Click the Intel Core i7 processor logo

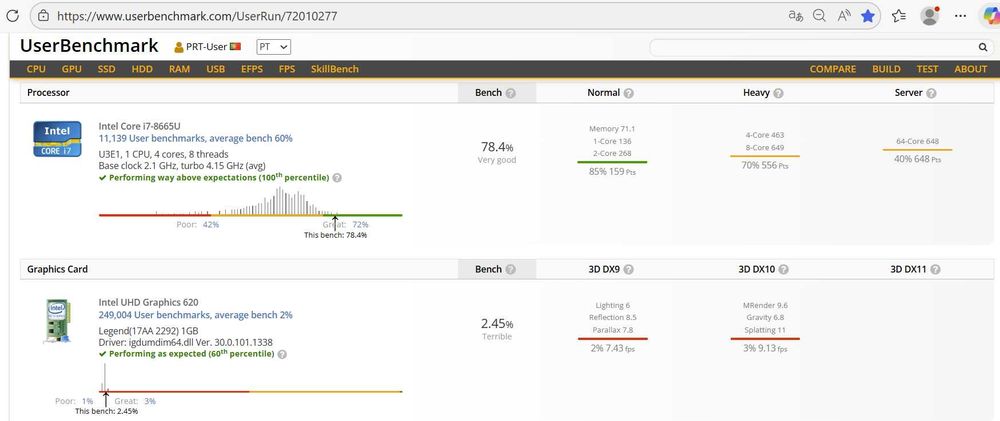click(x=57, y=139)
